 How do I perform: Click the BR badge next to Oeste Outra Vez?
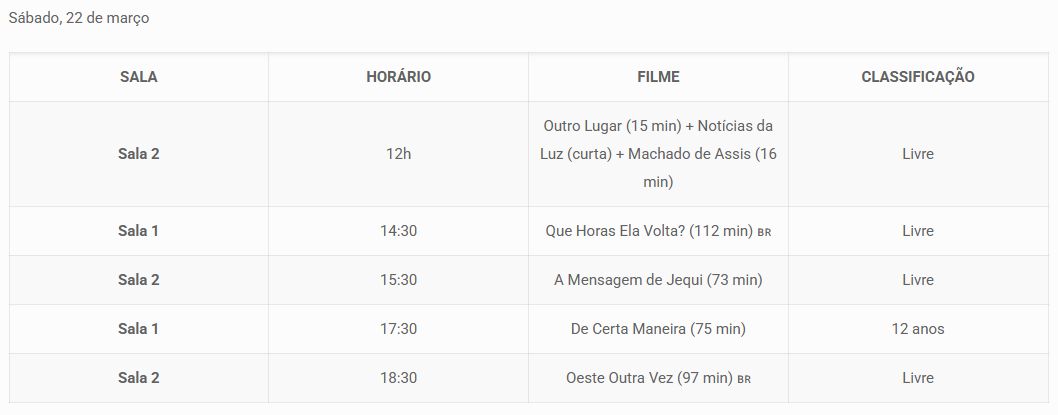(744, 379)
